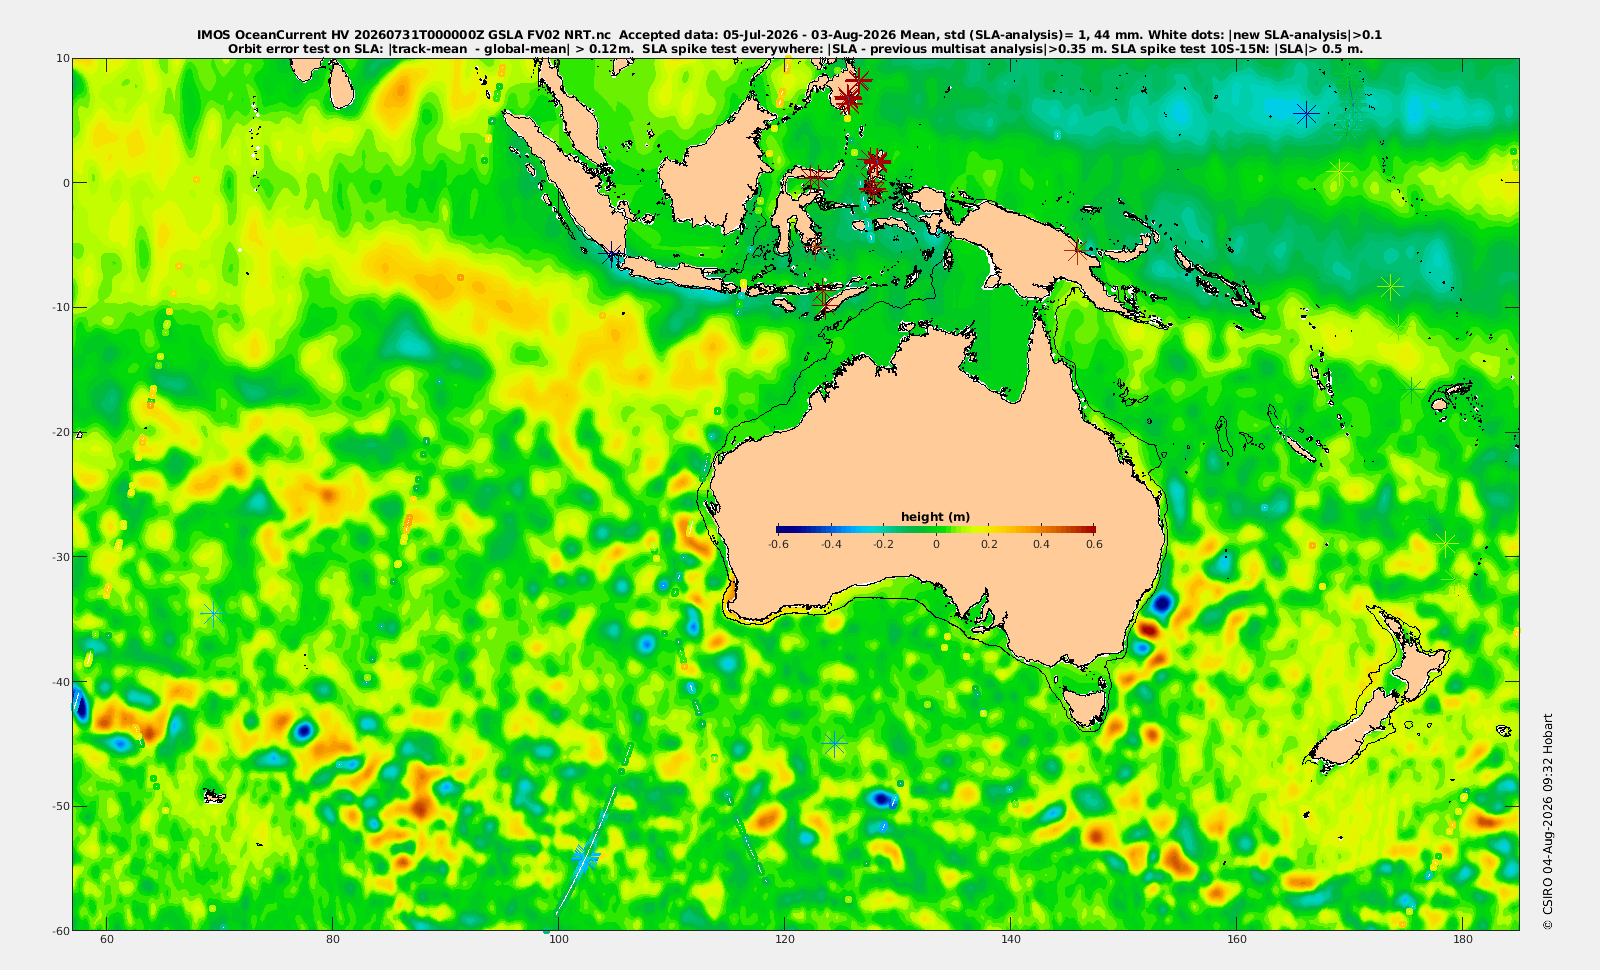Image resolution: width=1600 pixels, height=970 pixels.
Task: Click the latitude -50 y-axis label
Action: click(x=61, y=806)
